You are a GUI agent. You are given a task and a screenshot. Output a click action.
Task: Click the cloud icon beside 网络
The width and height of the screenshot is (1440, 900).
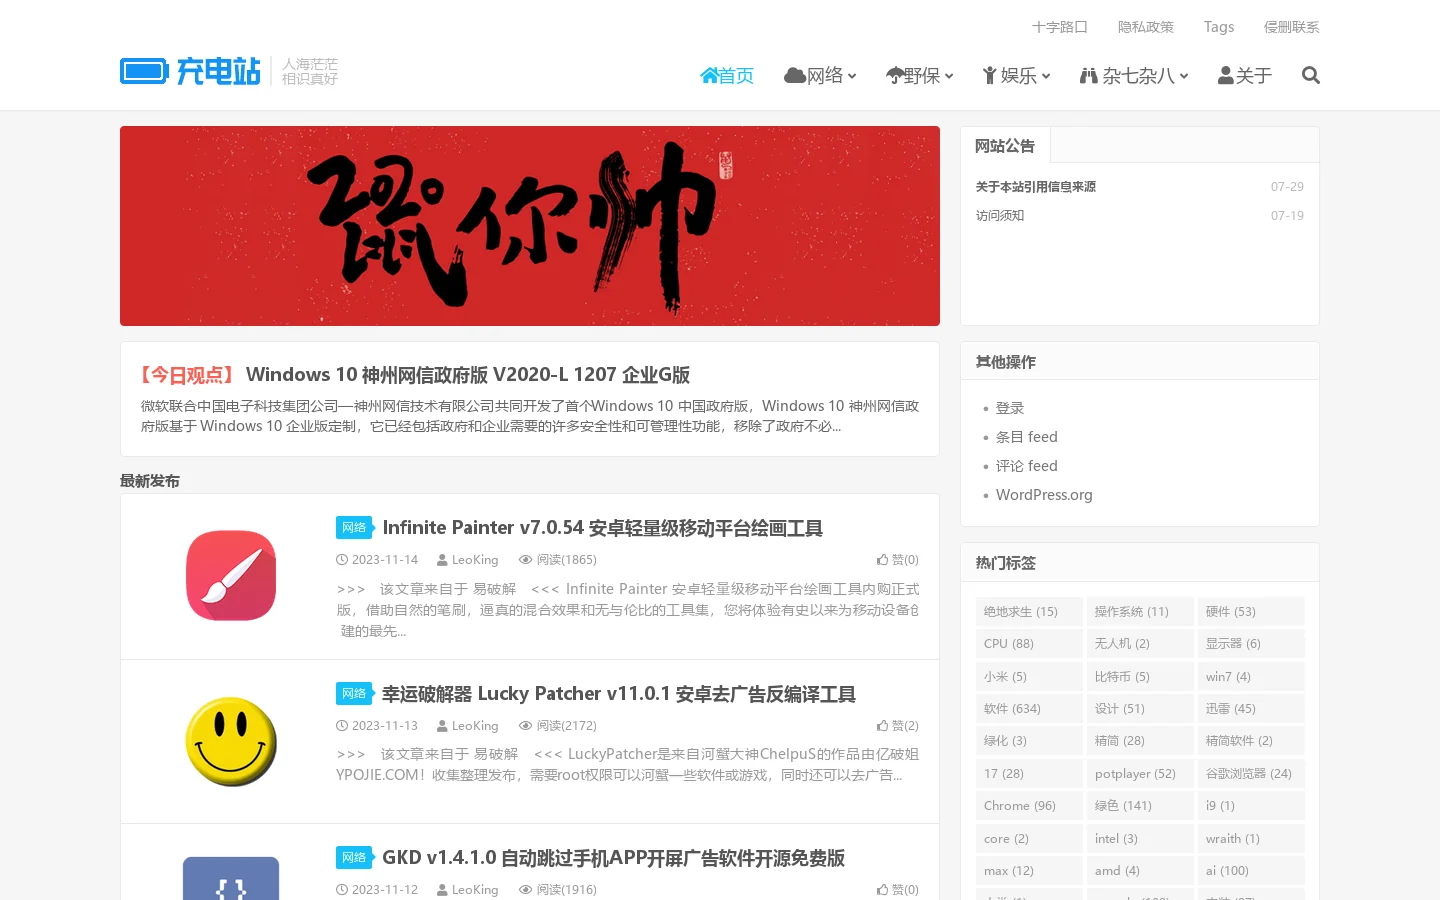click(x=795, y=75)
